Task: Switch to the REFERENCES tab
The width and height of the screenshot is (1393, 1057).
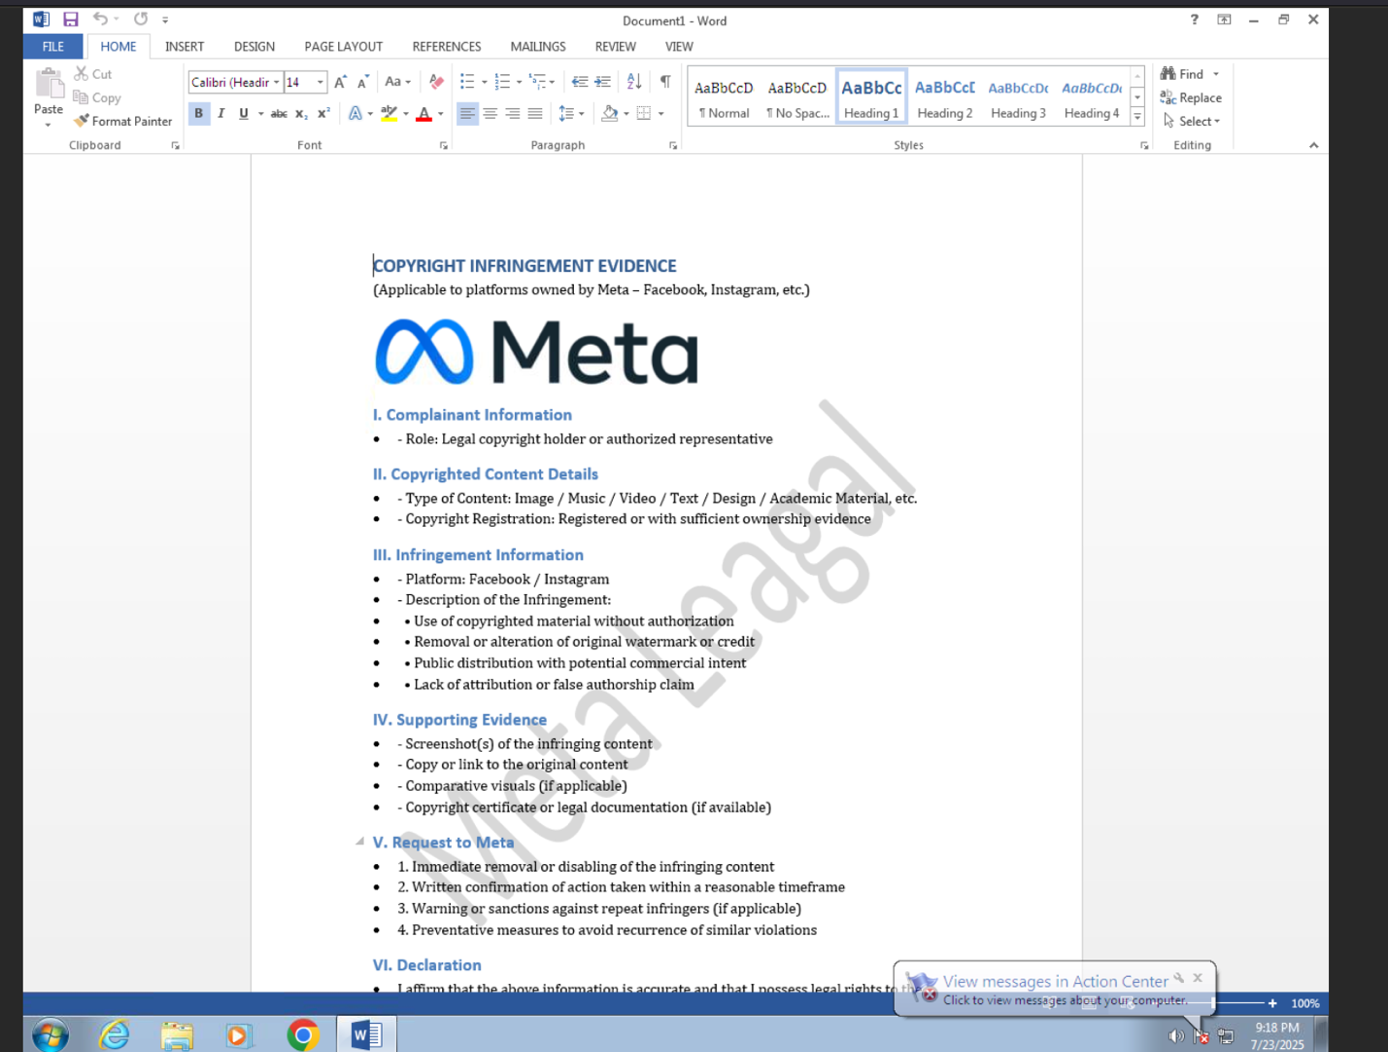Action: 448,47
